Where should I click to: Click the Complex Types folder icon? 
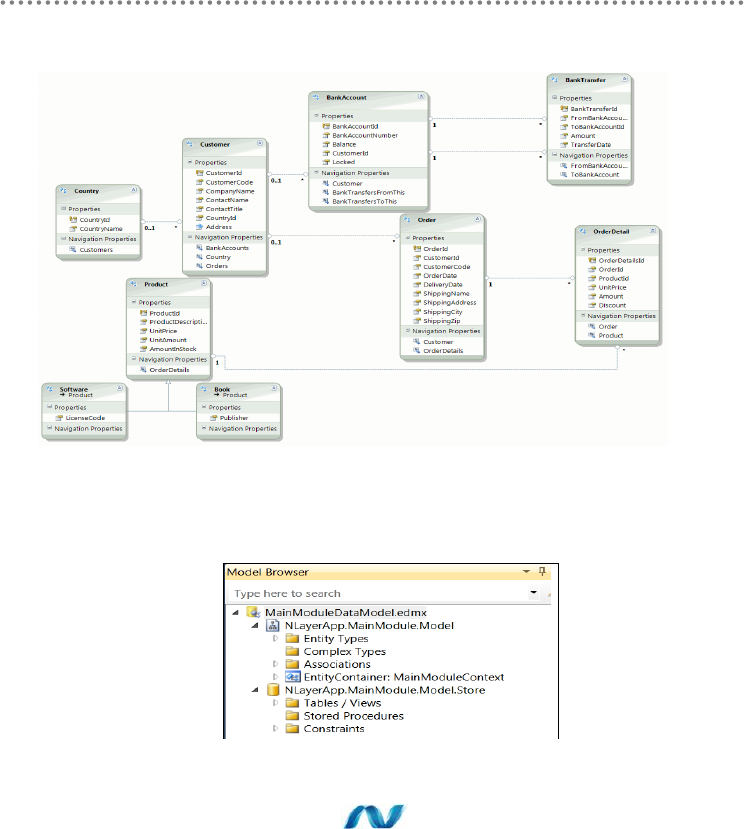tap(292, 651)
